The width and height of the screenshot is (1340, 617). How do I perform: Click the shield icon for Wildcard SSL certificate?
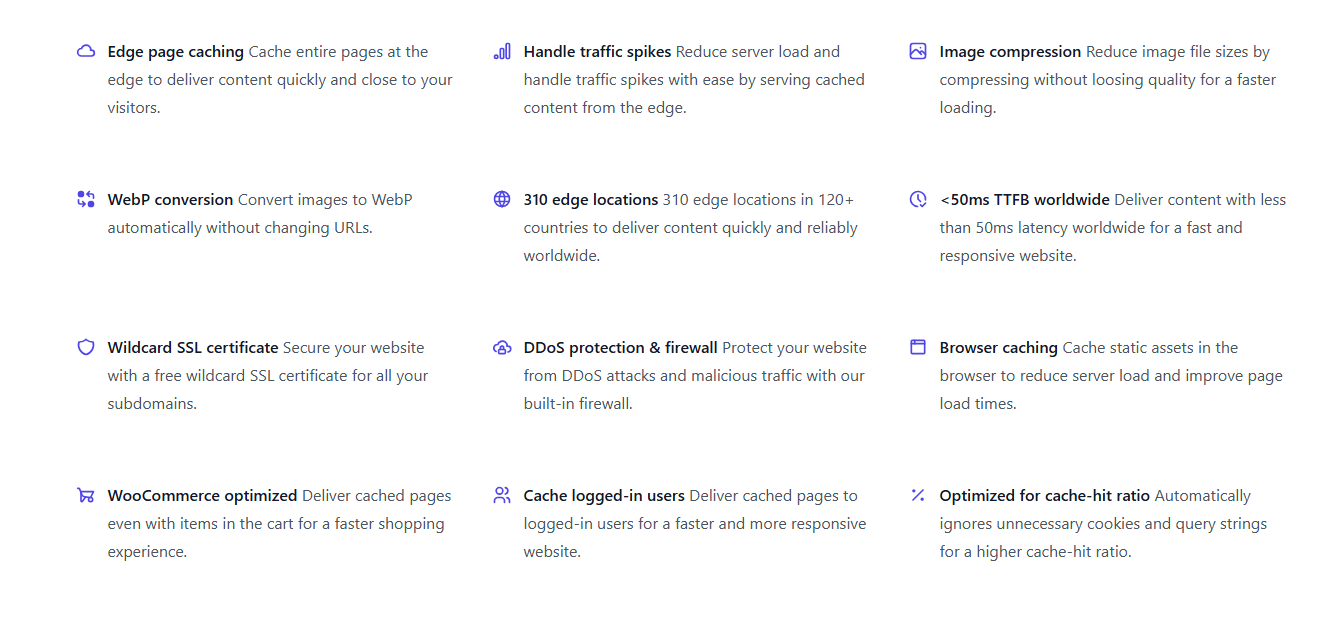(86, 347)
